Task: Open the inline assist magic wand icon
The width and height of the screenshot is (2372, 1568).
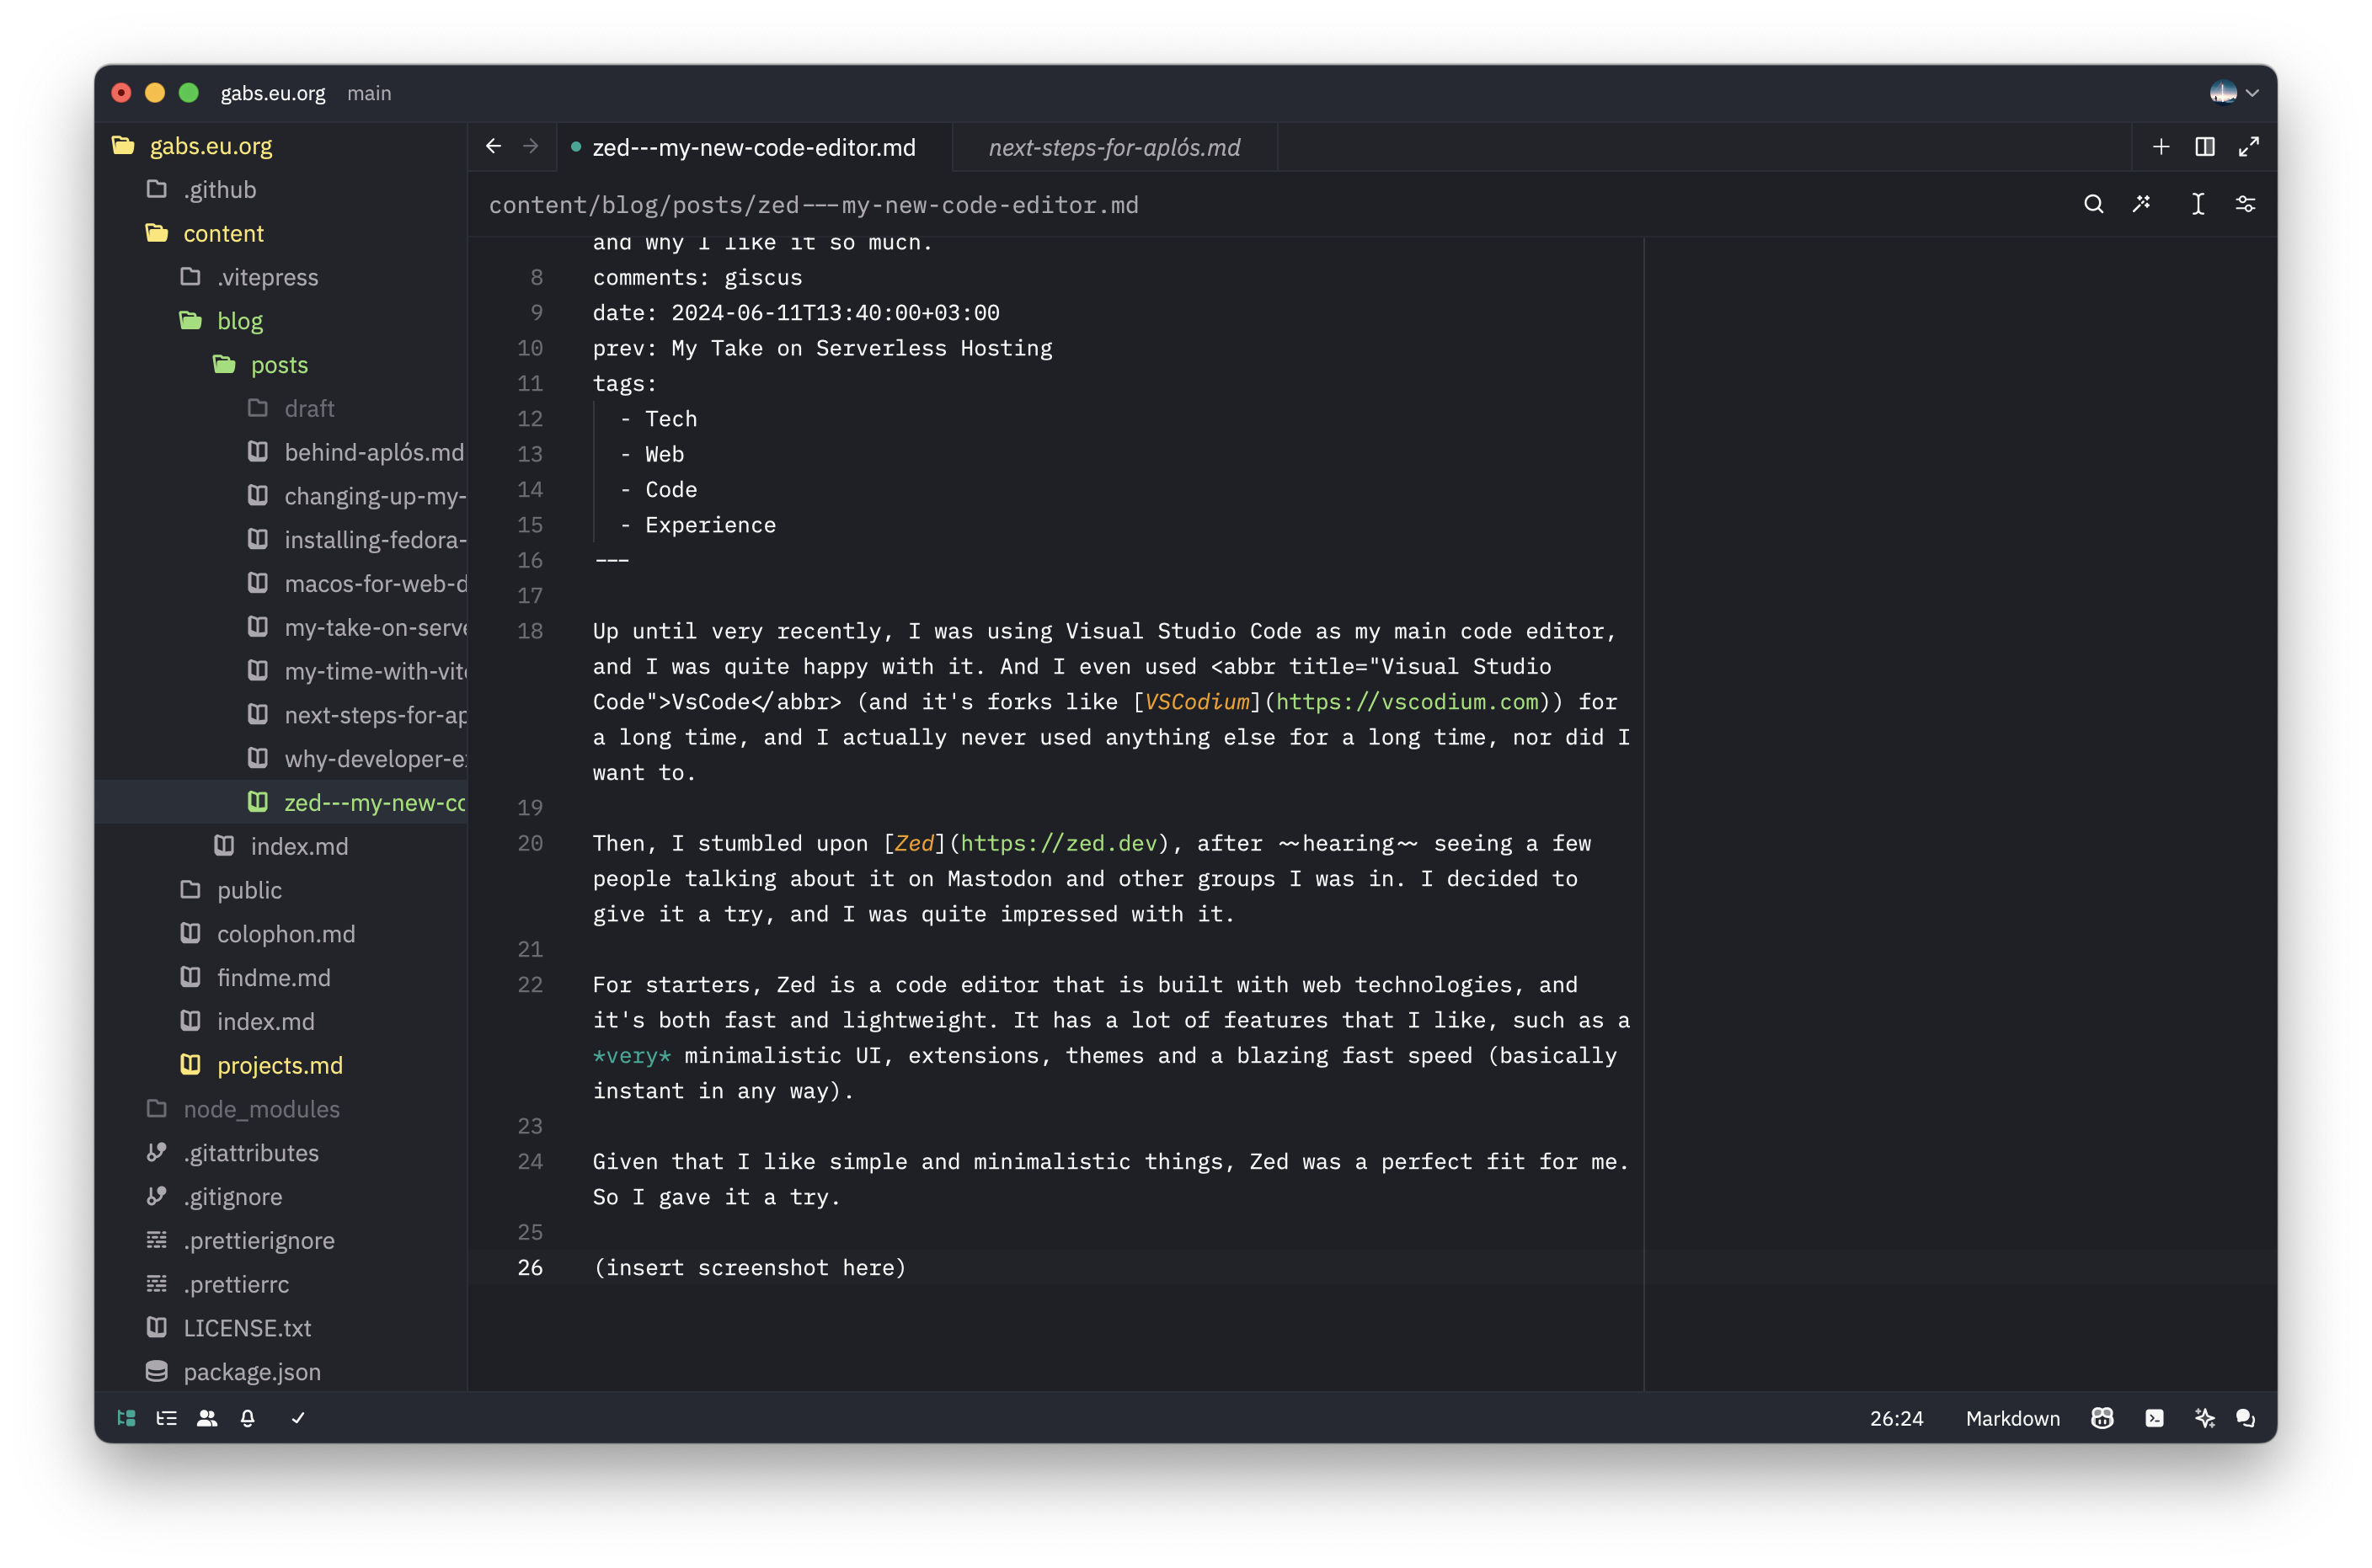Action: [2141, 204]
